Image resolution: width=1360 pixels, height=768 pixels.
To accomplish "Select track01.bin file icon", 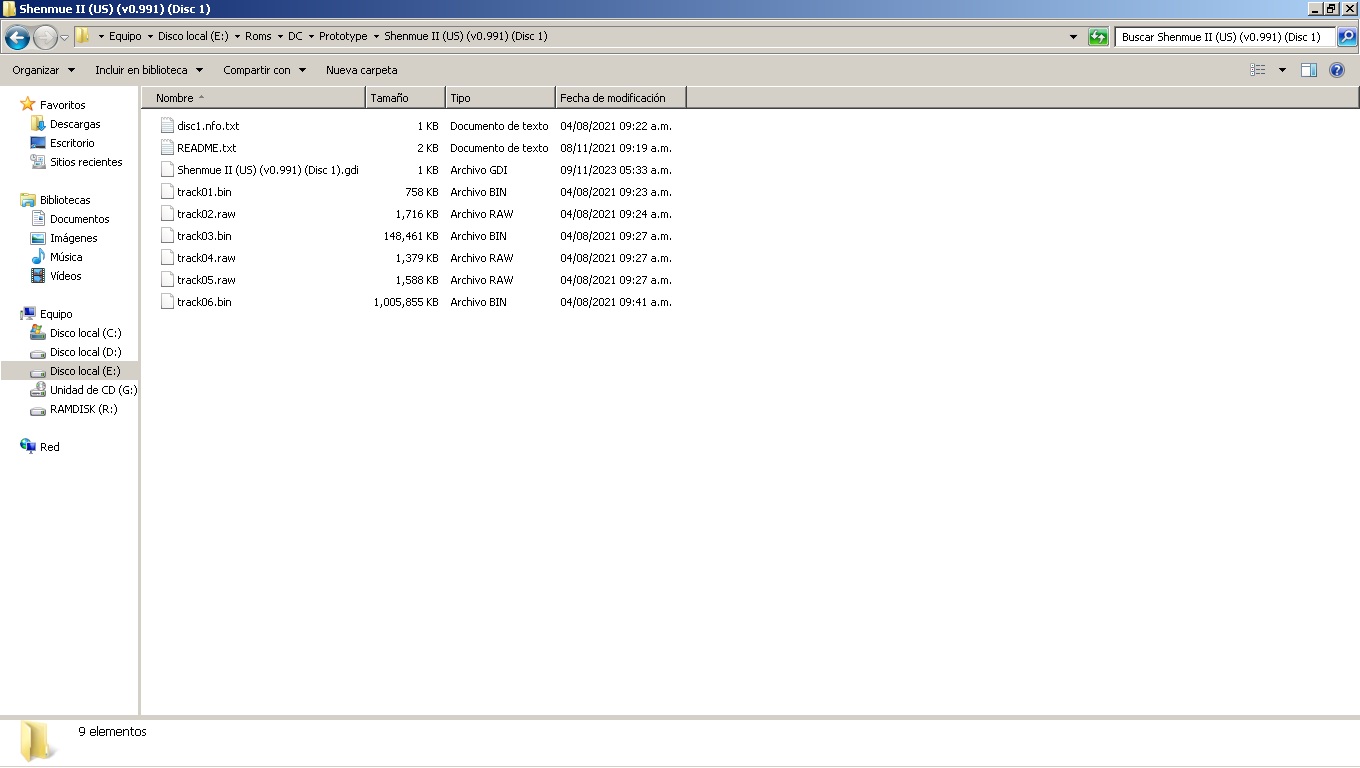I will point(167,192).
